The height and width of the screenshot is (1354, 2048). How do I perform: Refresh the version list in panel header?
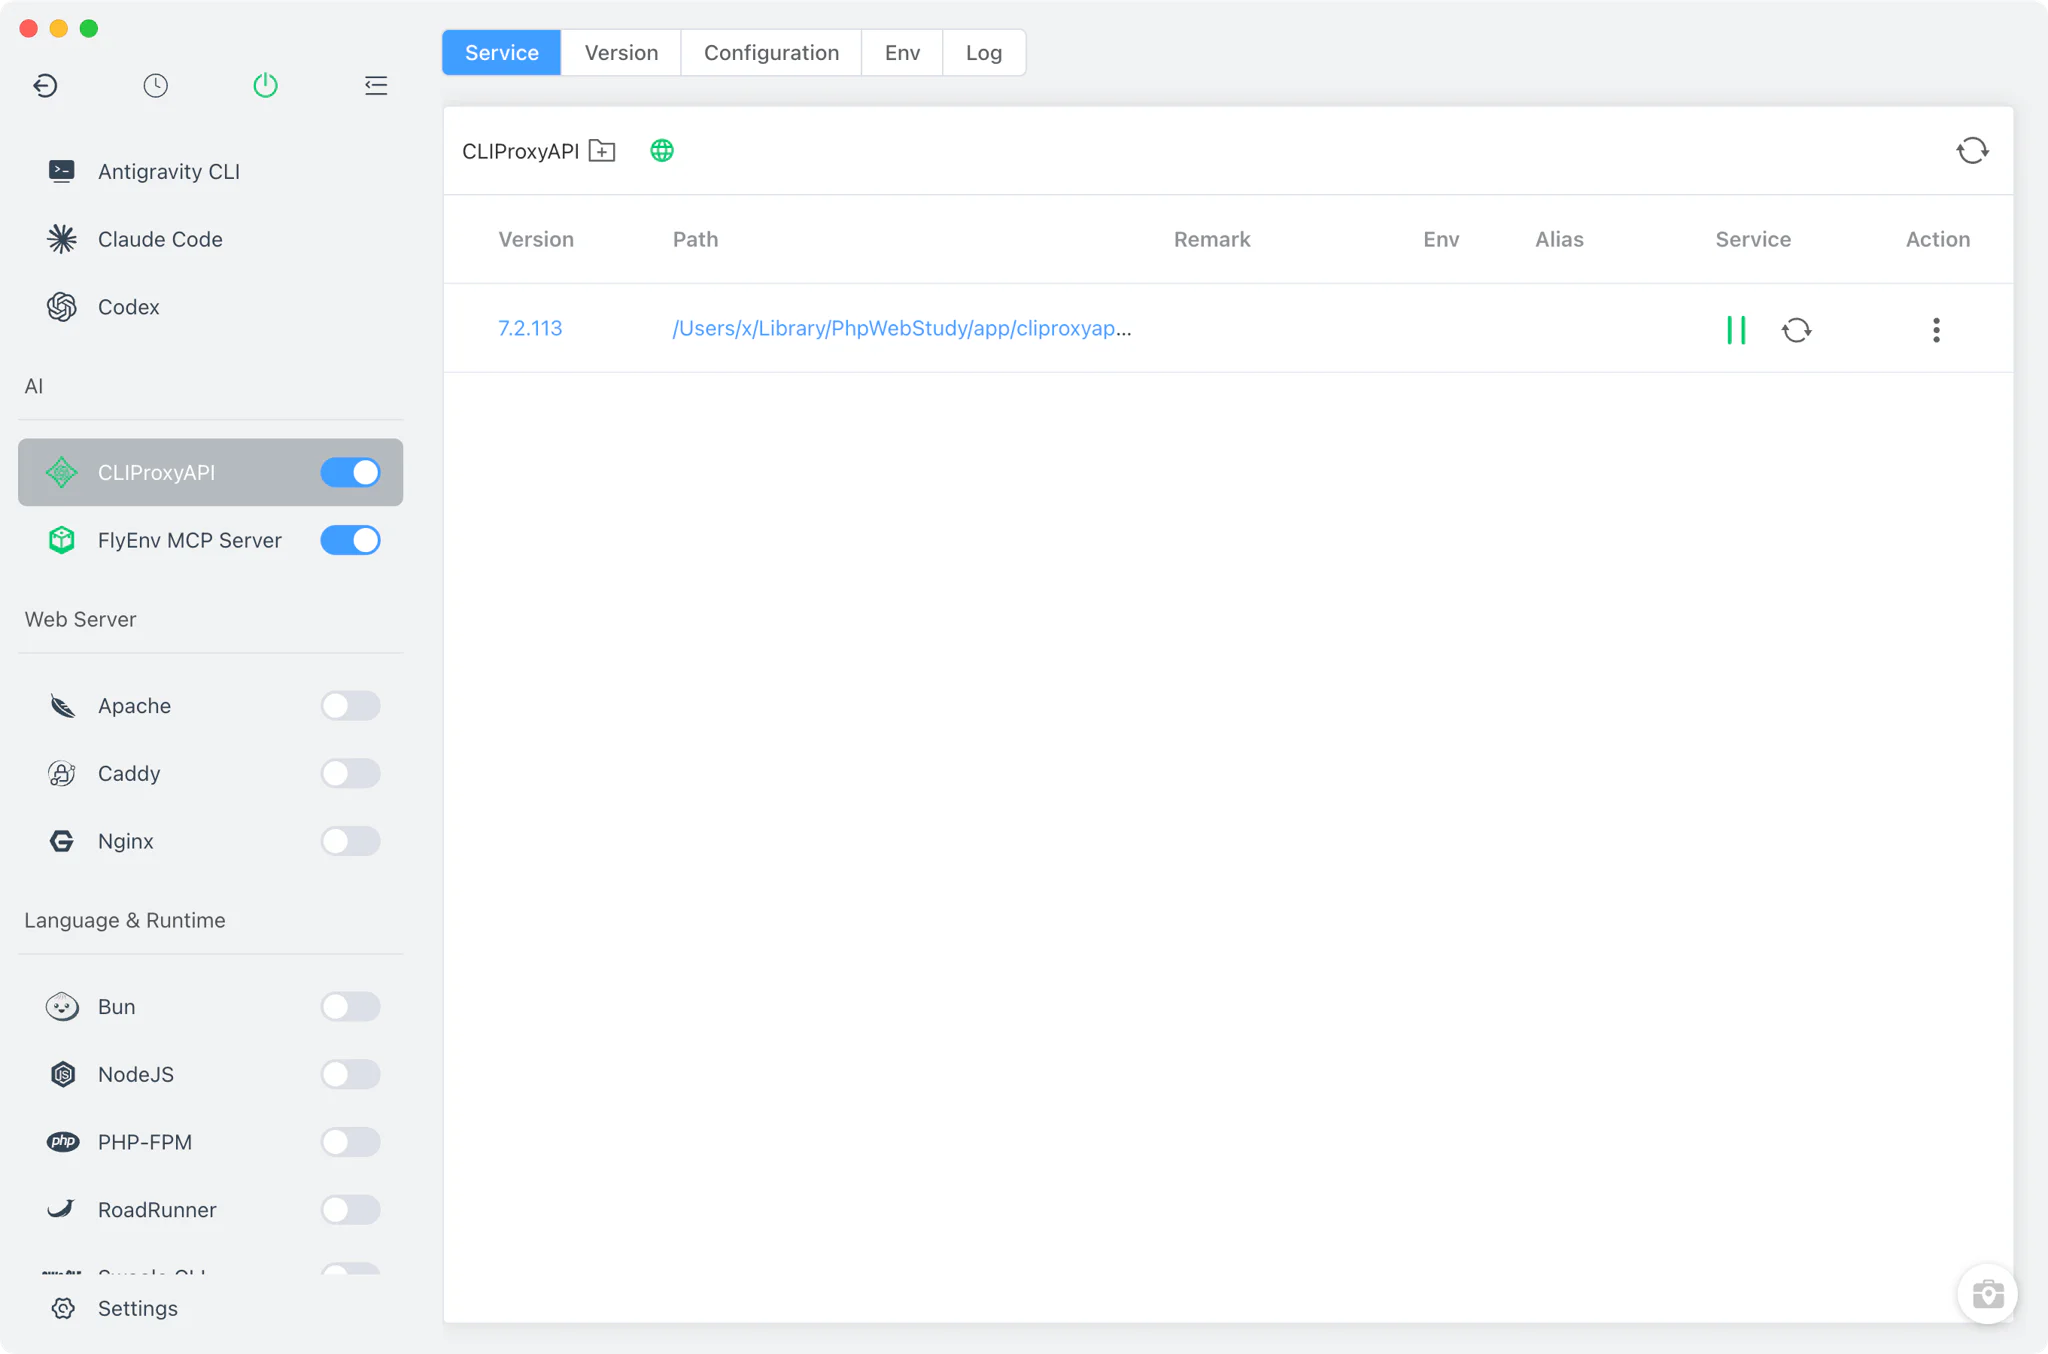click(x=1973, y=151)
